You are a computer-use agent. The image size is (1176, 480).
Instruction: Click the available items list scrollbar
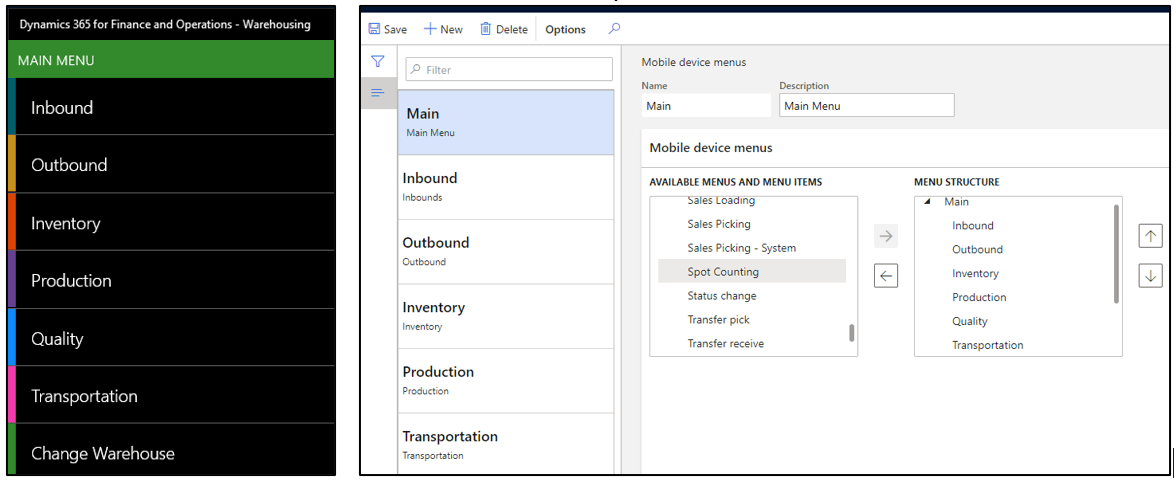(x=851, y=332)
